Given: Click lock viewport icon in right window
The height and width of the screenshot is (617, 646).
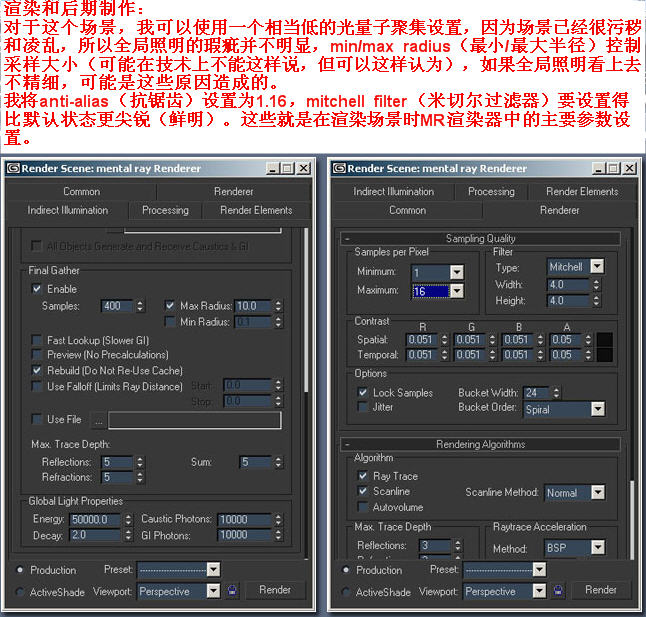Looking at the screenshot, I should 558,591.
